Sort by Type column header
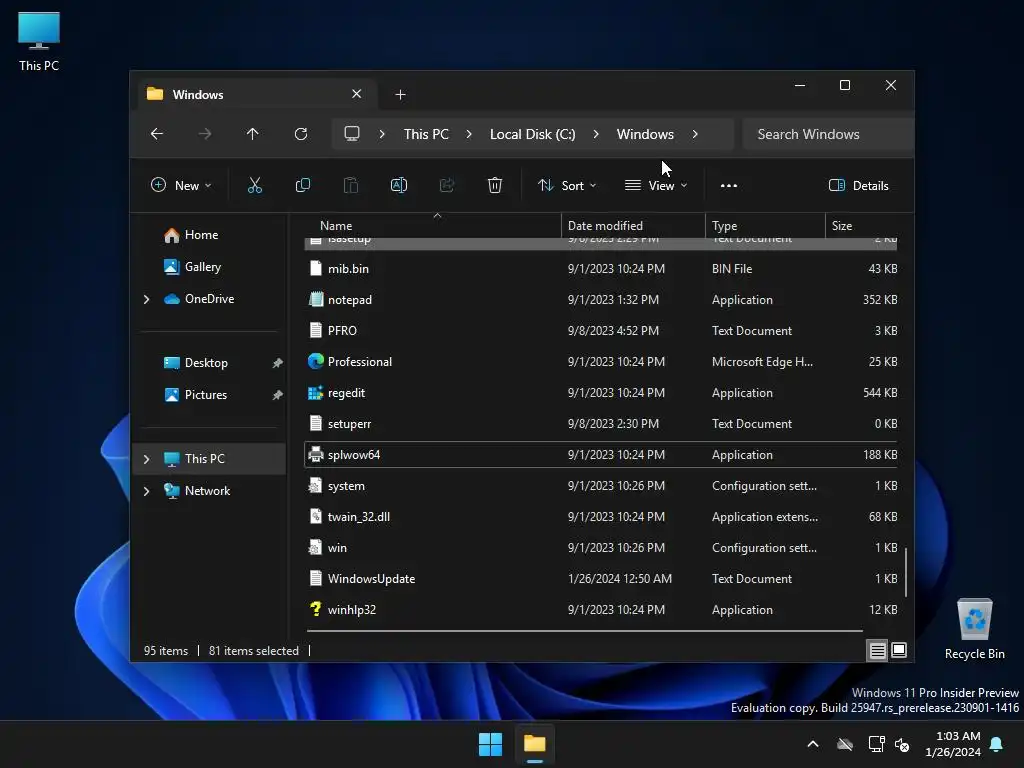This screenshot has width=1024, height=768. [765, 225]
